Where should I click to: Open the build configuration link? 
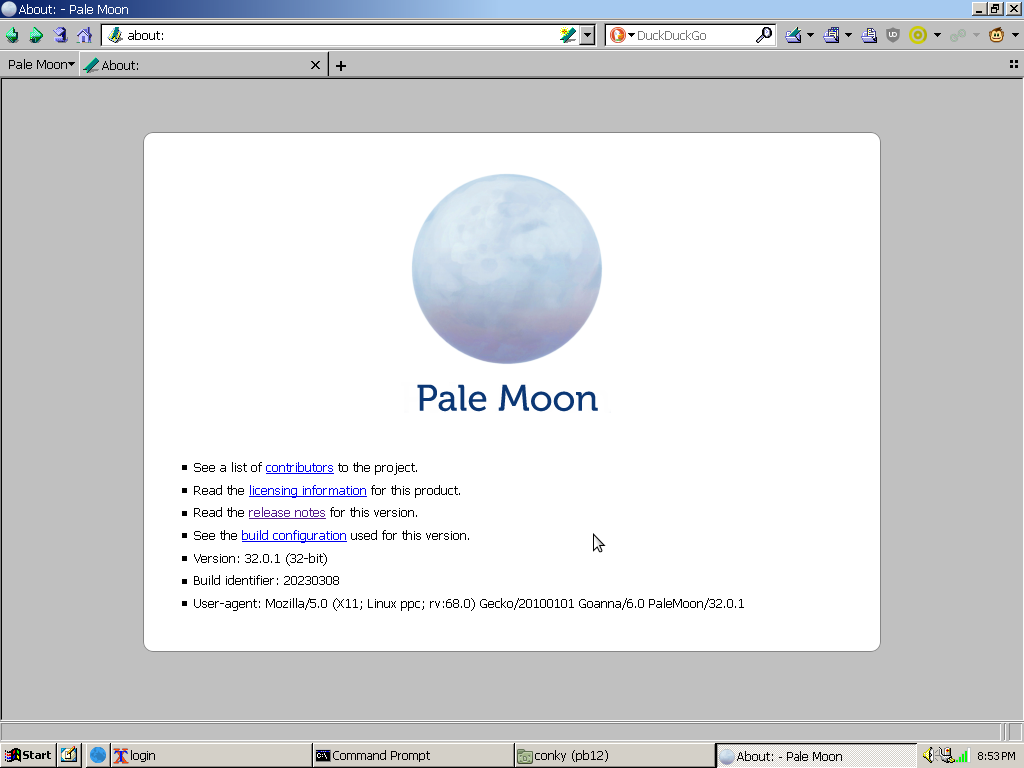pos(294,536)
